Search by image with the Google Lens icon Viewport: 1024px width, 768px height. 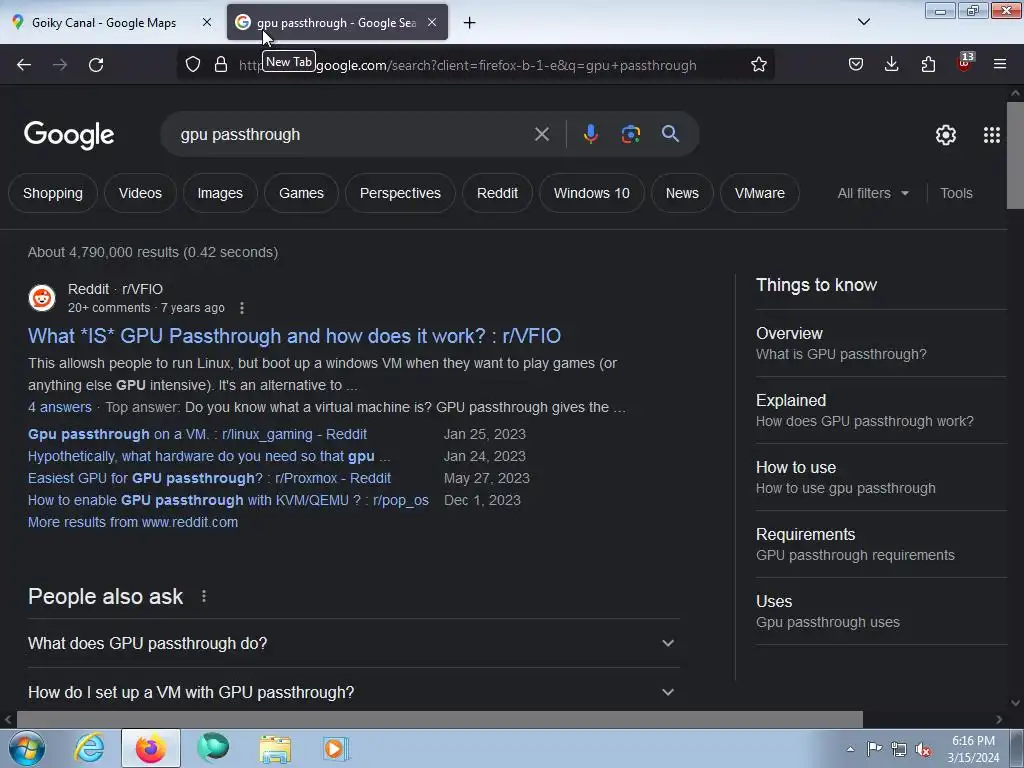coord(630,134)
